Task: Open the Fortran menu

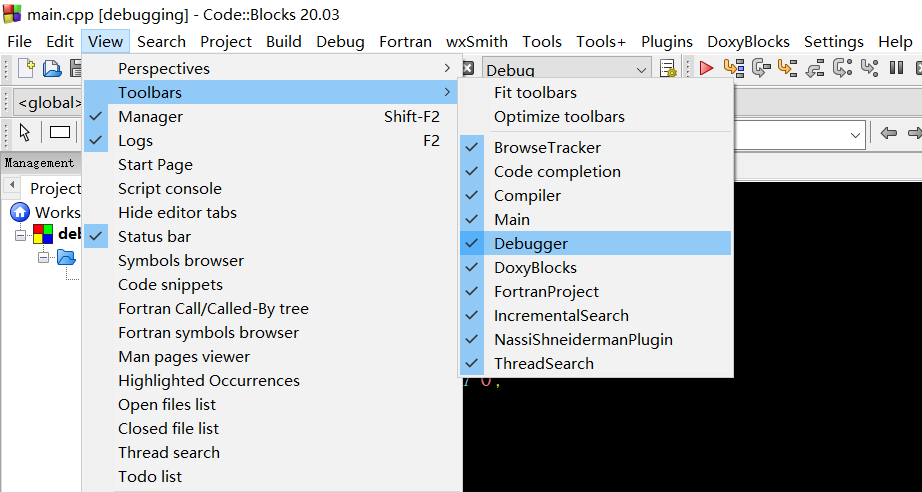Action: pyautogui.click(x=405, y=42)
